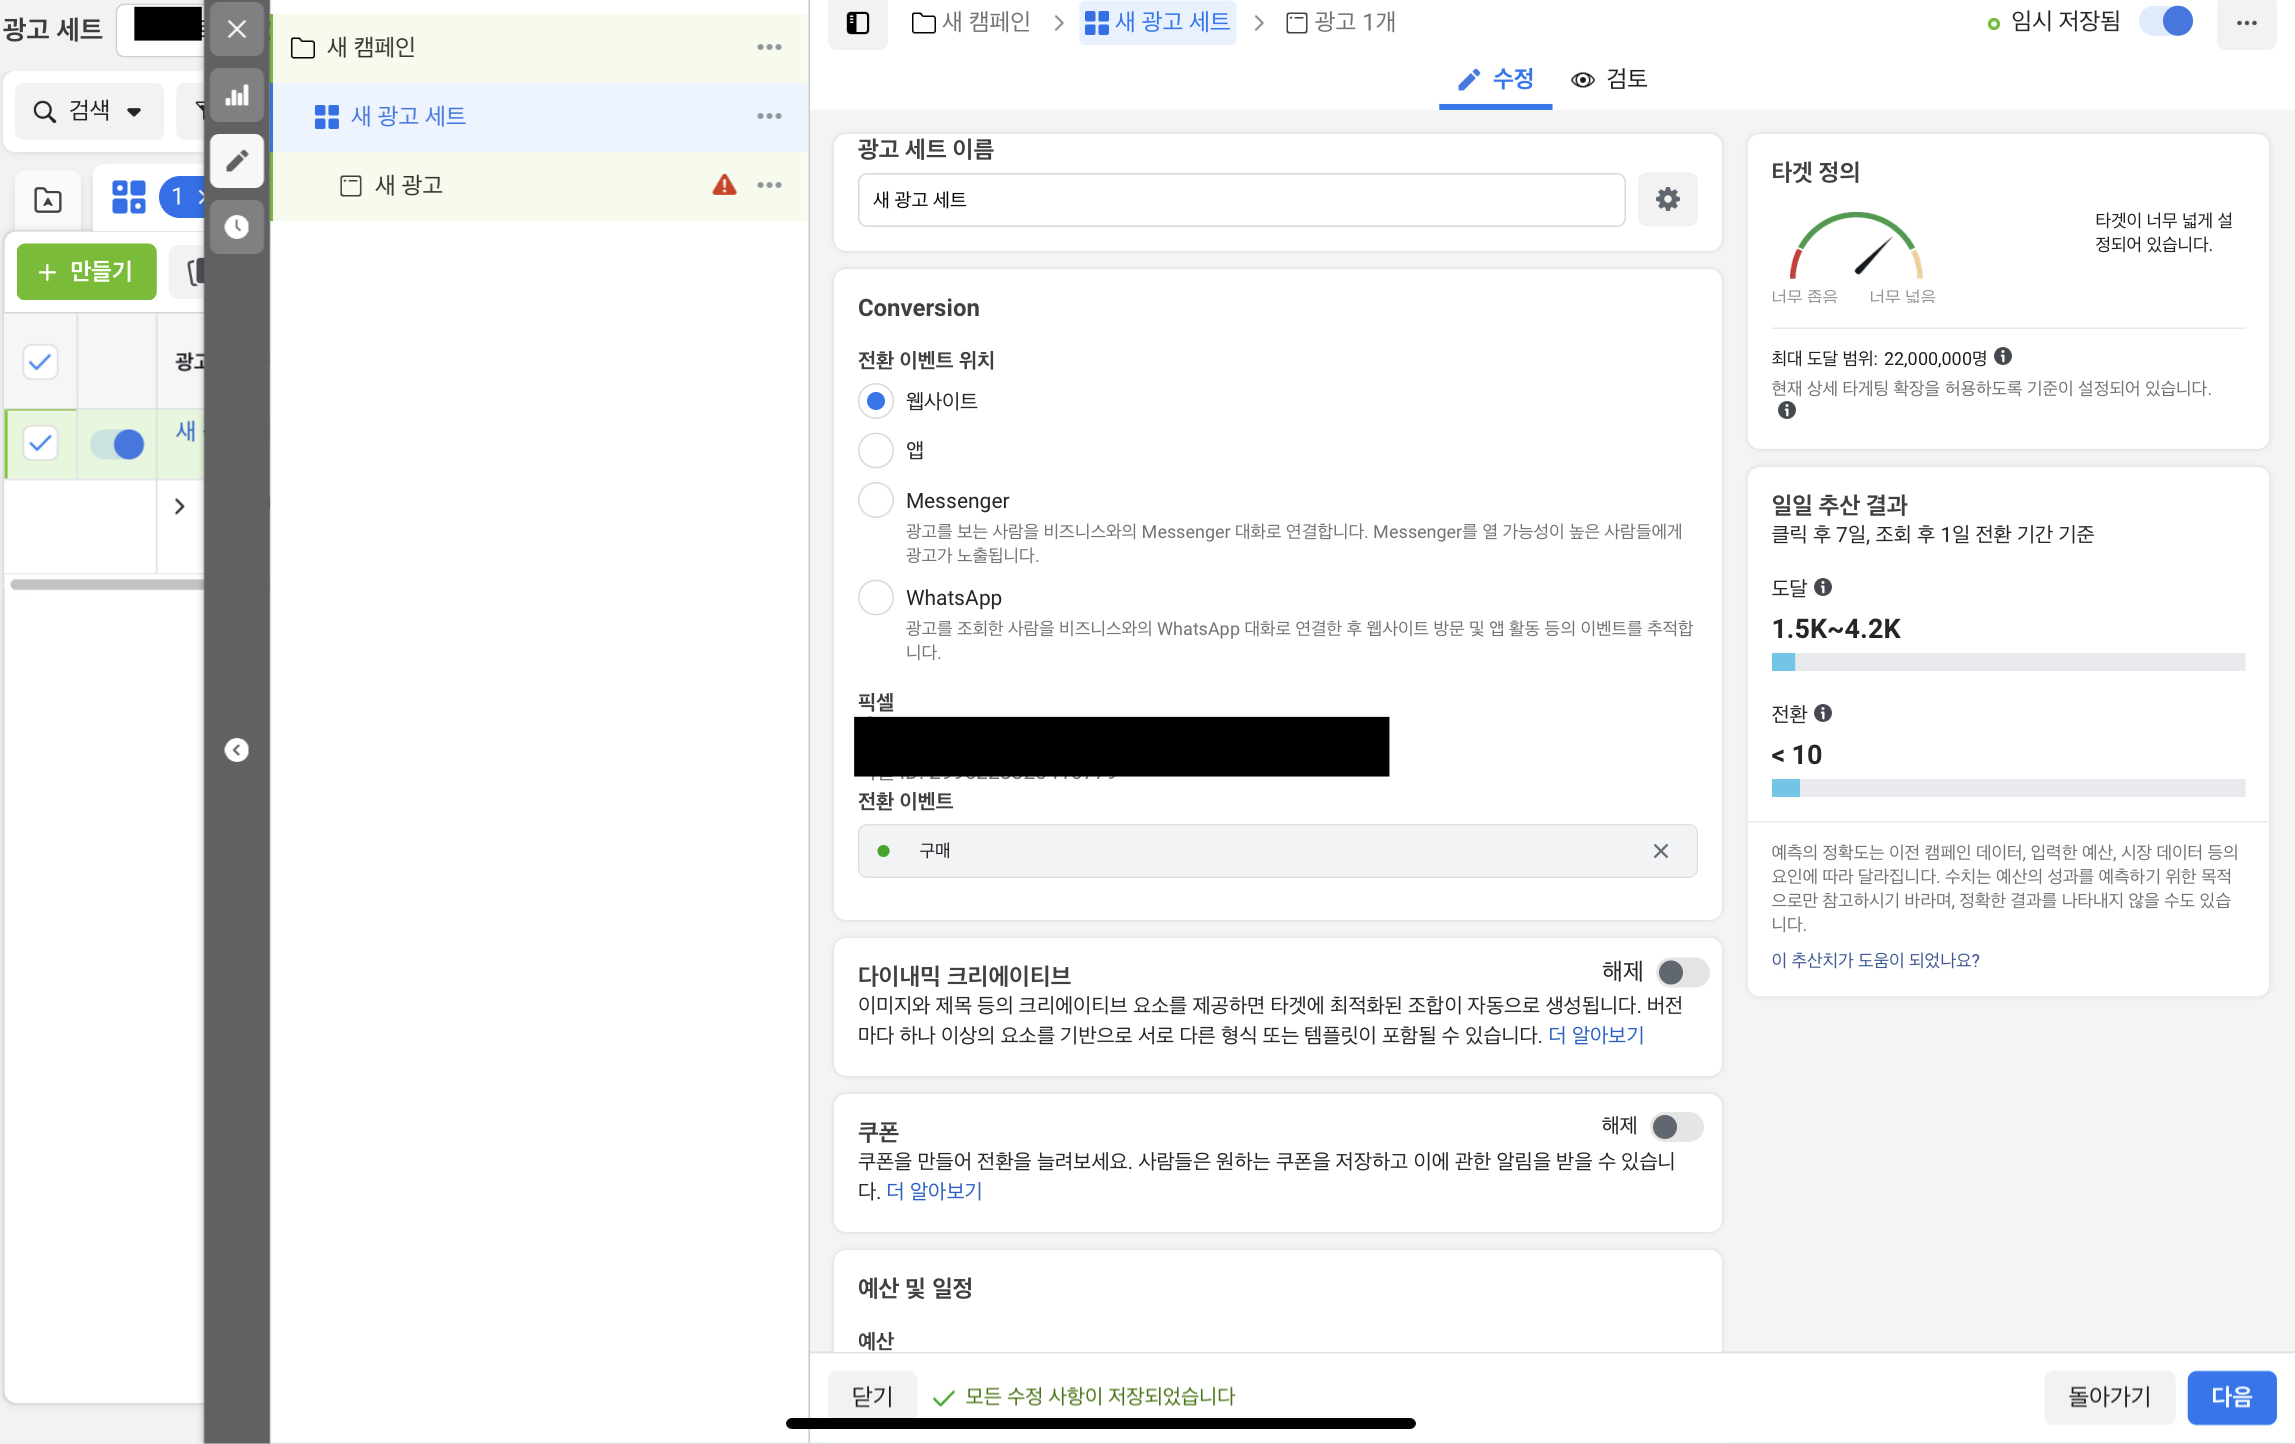This screenshot has height=1444, width=2295.
Task: Remove 구매 conversion event with the X
Action: pos(1660,851)
